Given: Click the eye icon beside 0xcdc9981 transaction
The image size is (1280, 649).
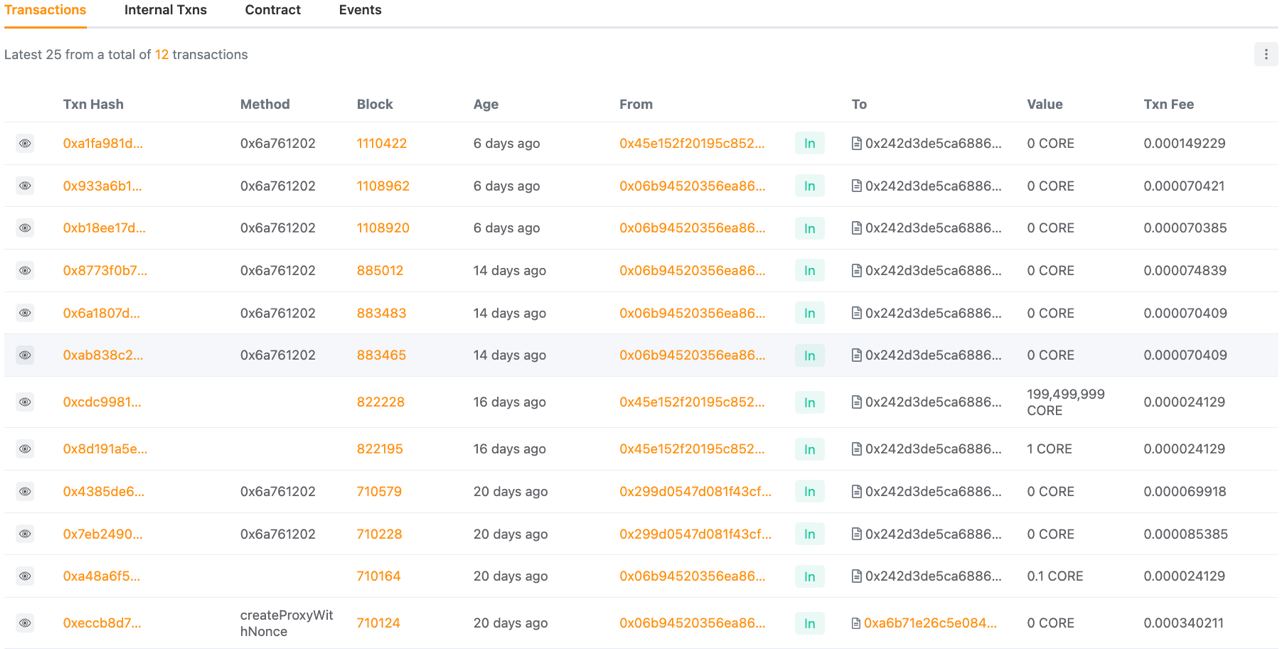Looking at the screenshot, I should (x=25, y=402).
